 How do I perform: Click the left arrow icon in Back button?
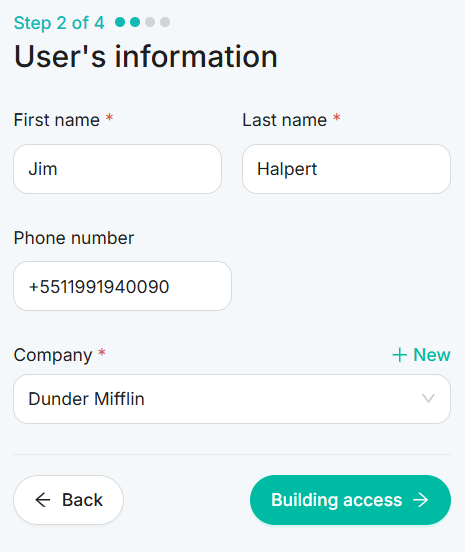click(43, 500)
